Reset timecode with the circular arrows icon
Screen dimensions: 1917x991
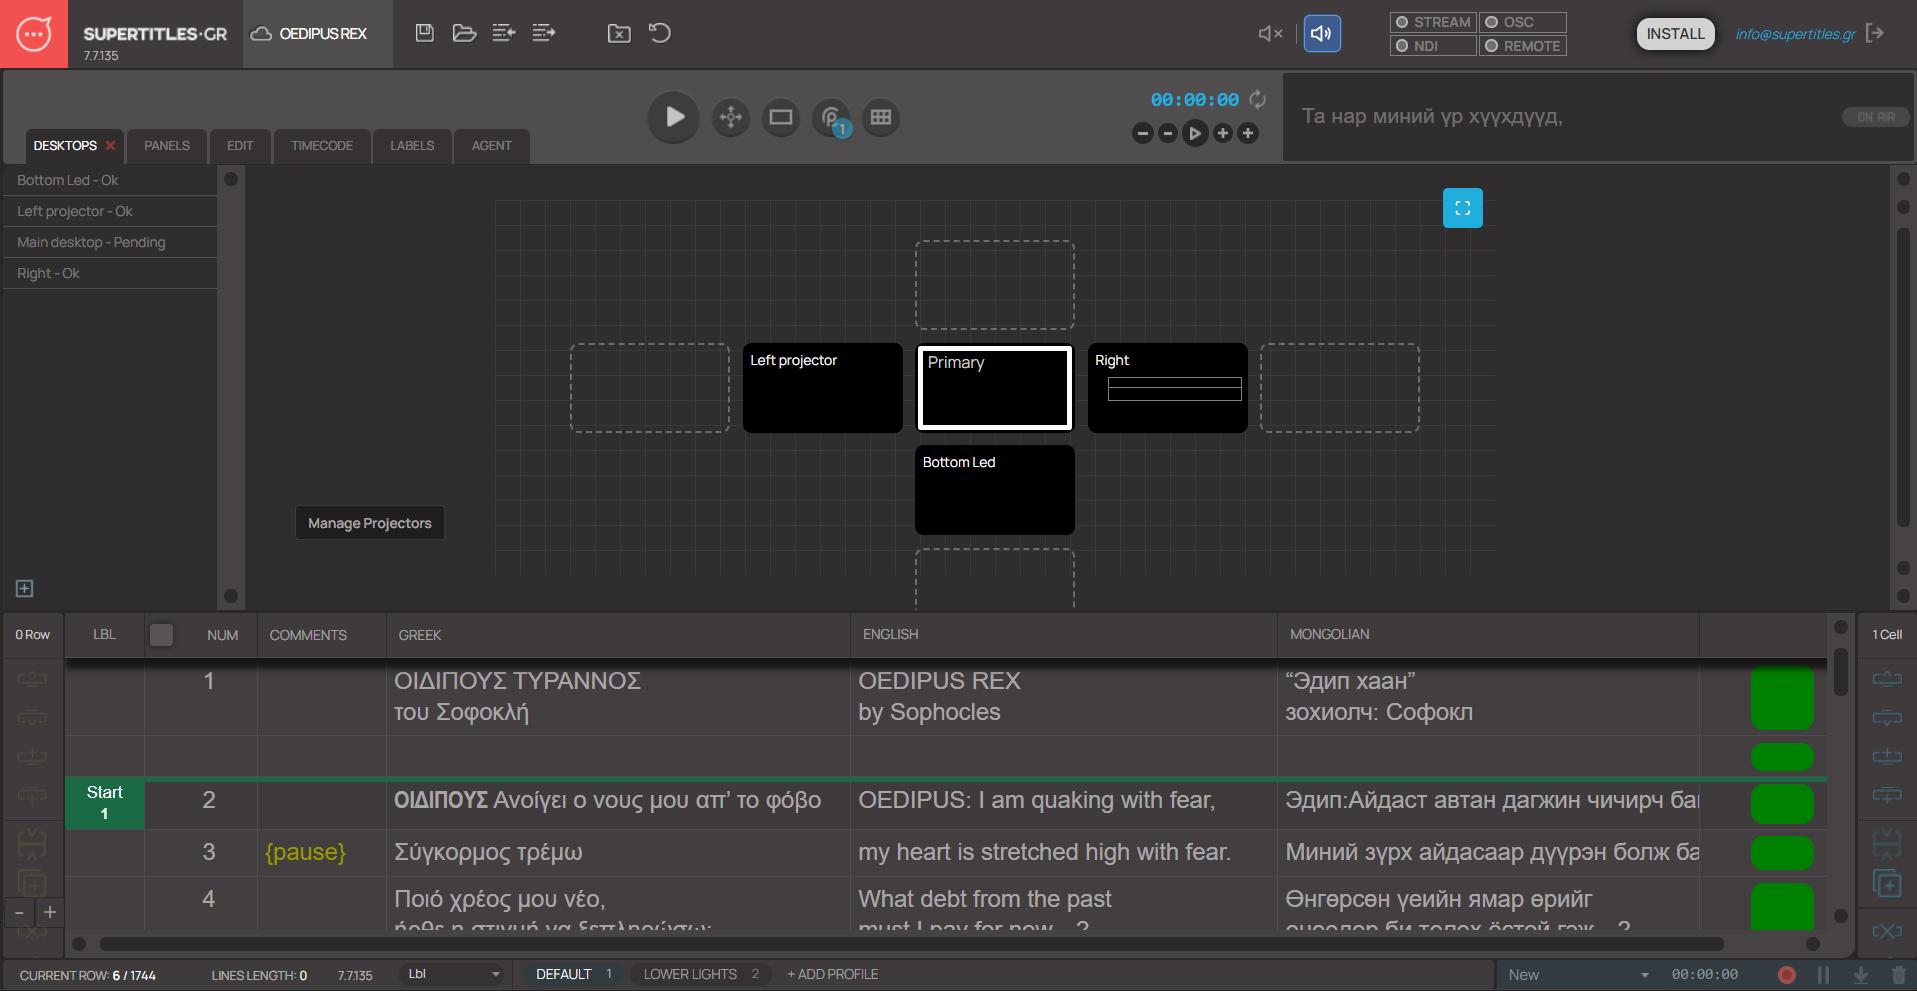[1258, 100]
